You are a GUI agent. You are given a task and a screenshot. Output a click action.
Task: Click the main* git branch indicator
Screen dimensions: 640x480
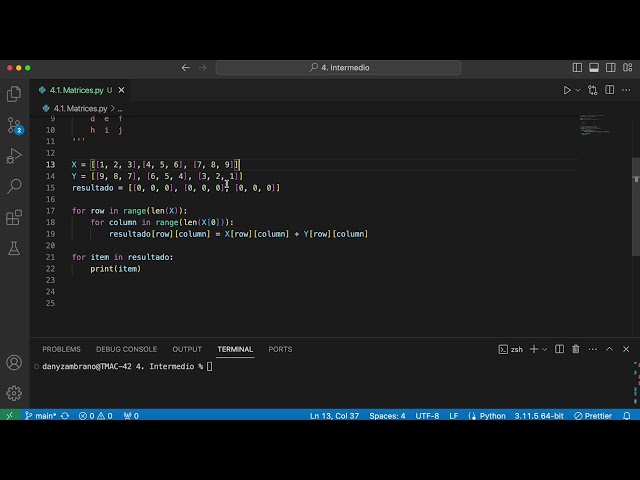click(40, 416)
